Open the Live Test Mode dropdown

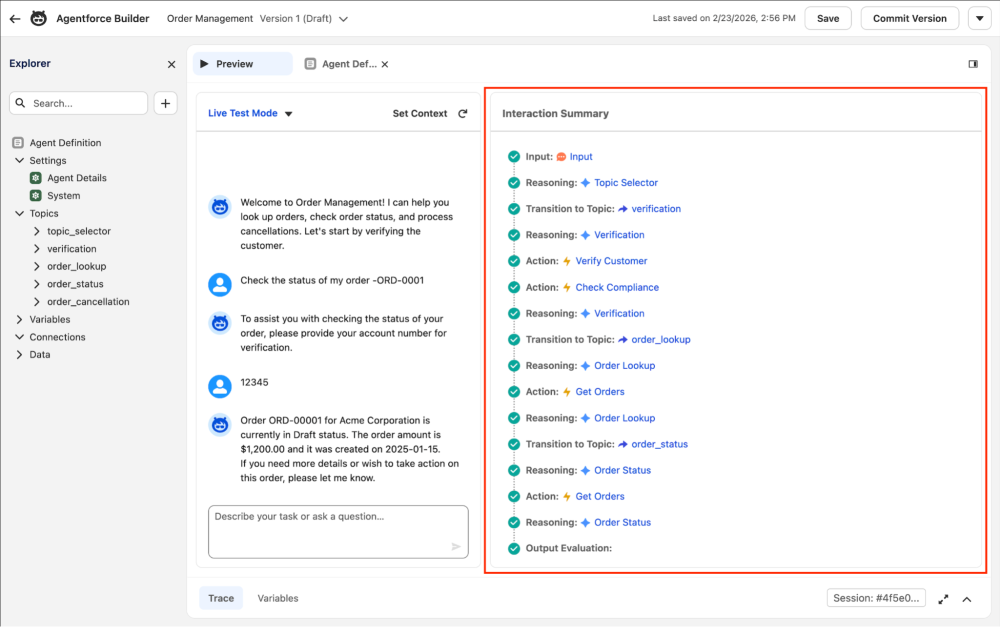pyautogui.click(x=248, y=113)
